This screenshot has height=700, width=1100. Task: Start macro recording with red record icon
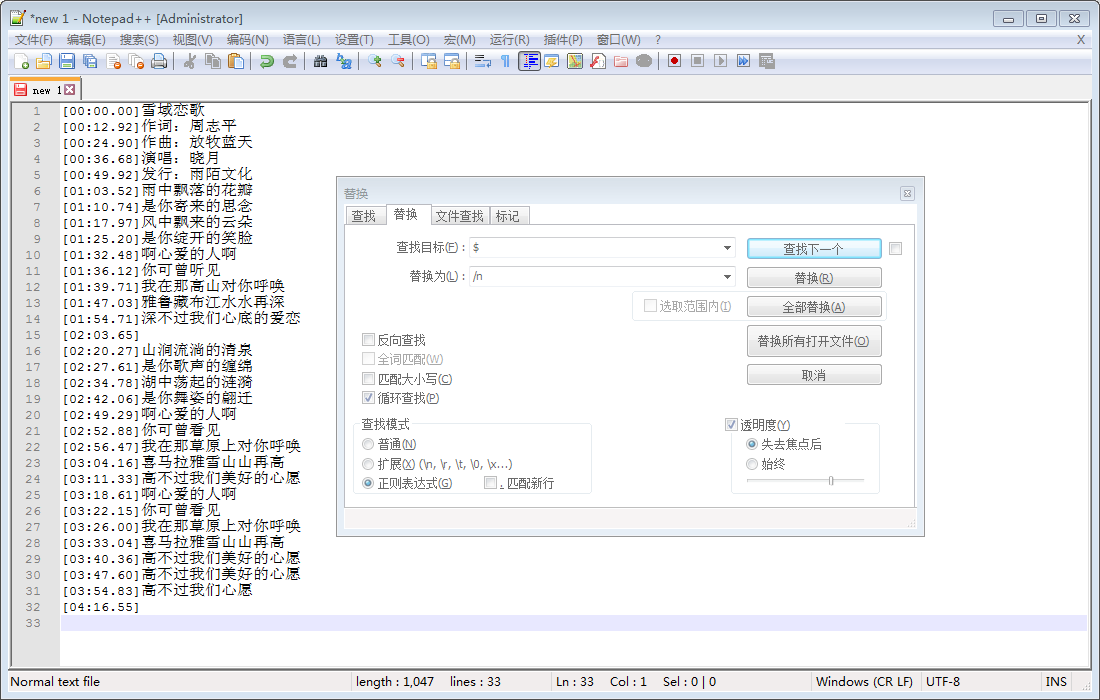pyautogui.click(x=675, y=62)
